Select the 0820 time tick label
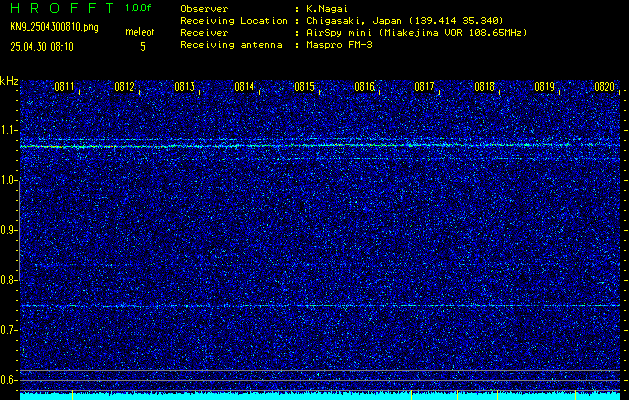Screen dimensions: 629x400 click(605, 87)
